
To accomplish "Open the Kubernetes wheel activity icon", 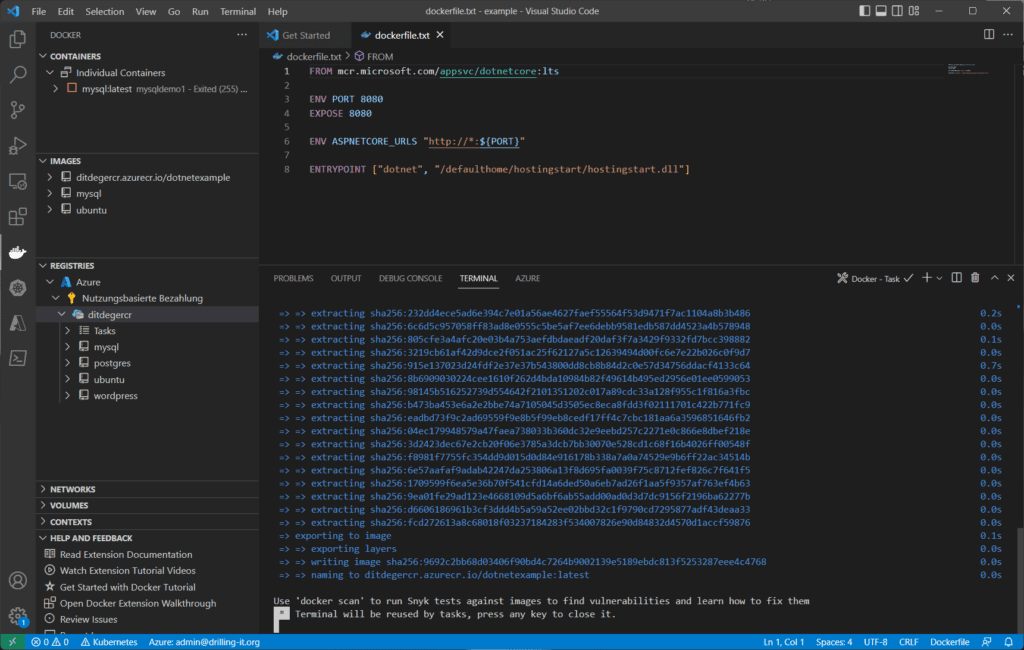I will [x=18, y=287].
